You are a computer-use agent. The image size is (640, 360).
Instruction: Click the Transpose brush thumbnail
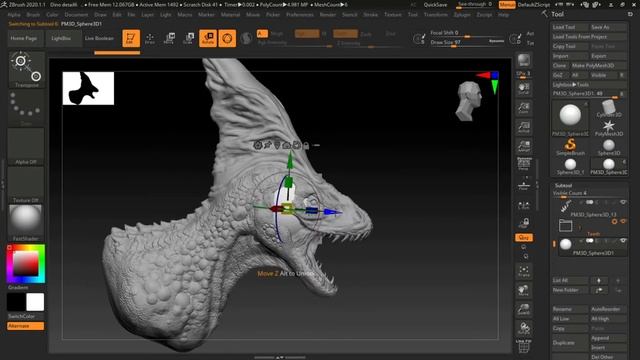coord(26,69)
